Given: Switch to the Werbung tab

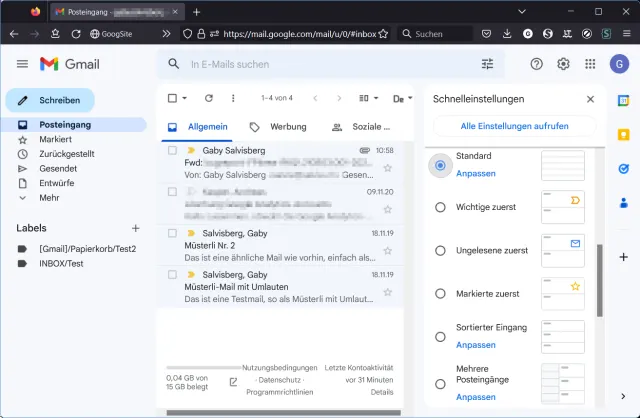Looking at the screenshot, I should [278, 128].
